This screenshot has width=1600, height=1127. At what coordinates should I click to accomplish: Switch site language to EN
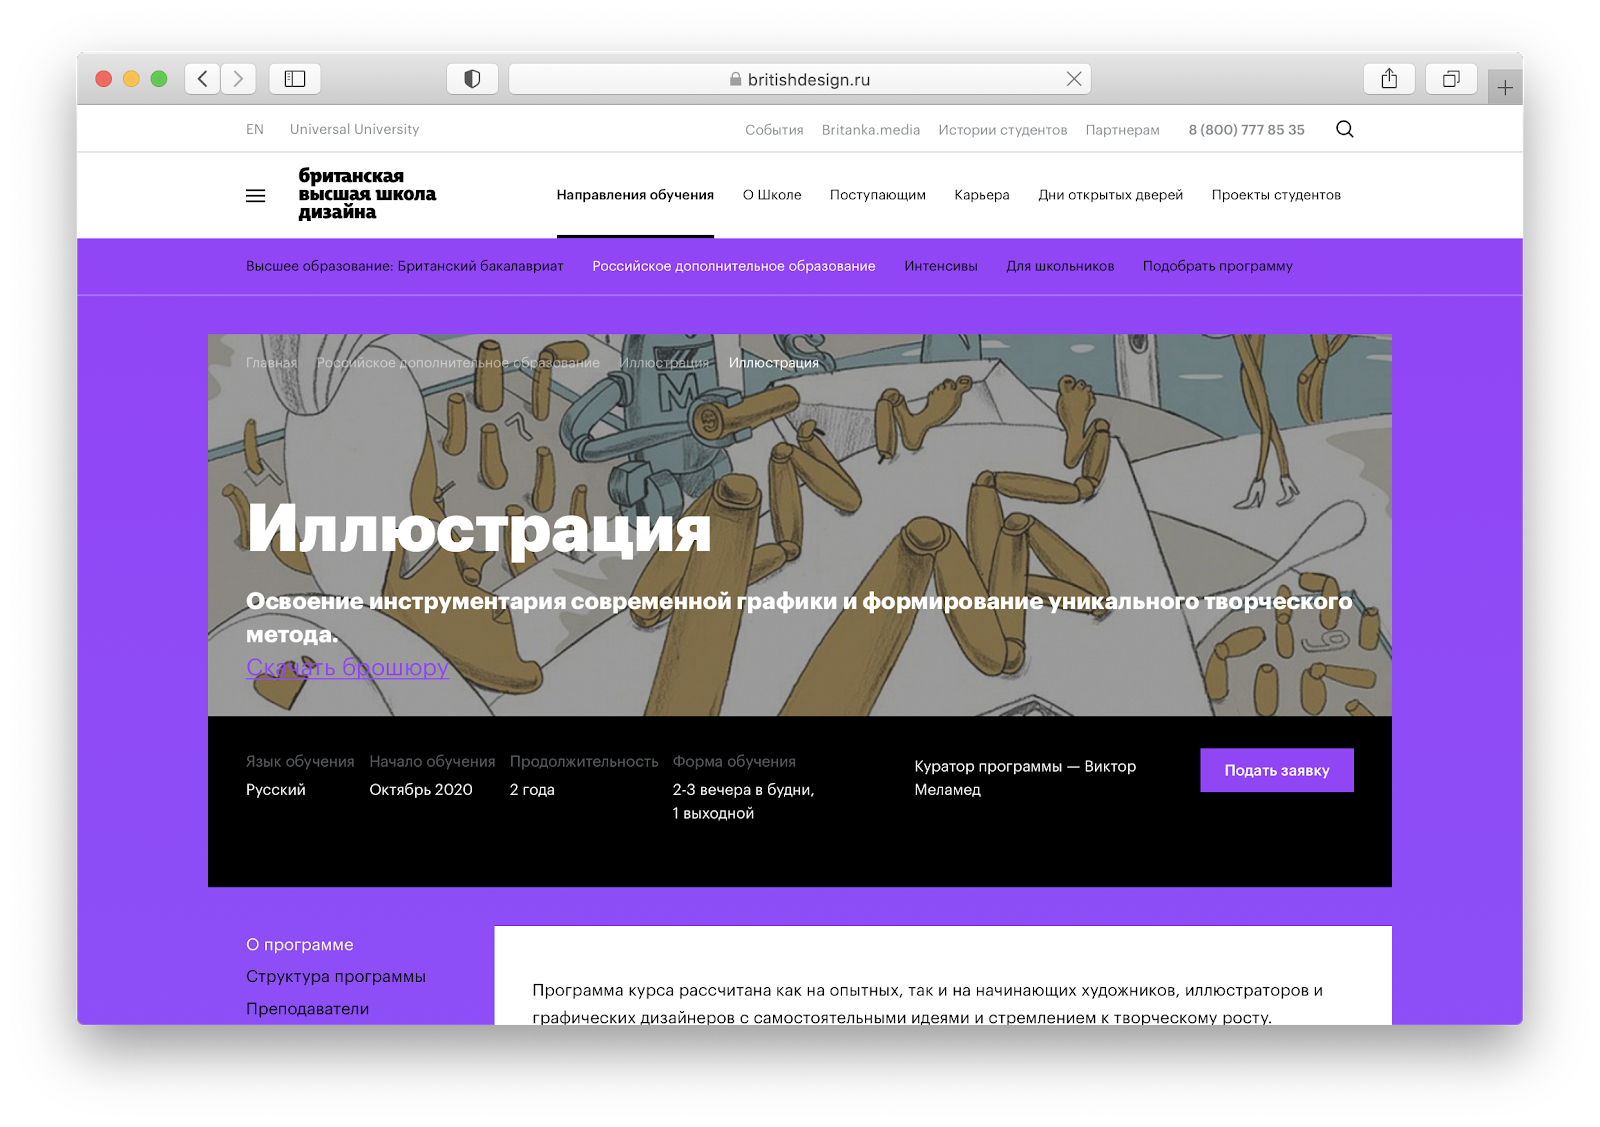point(255,129)
